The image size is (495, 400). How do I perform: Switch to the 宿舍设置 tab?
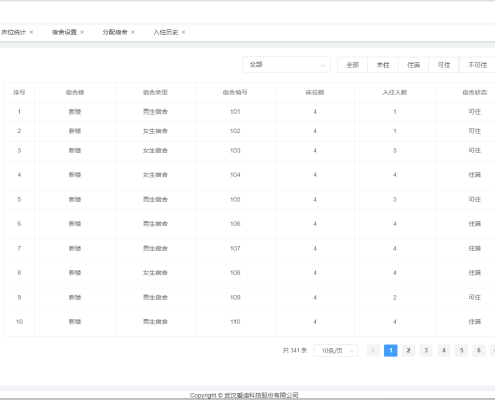pyautogui.click(x=64, y=32)
